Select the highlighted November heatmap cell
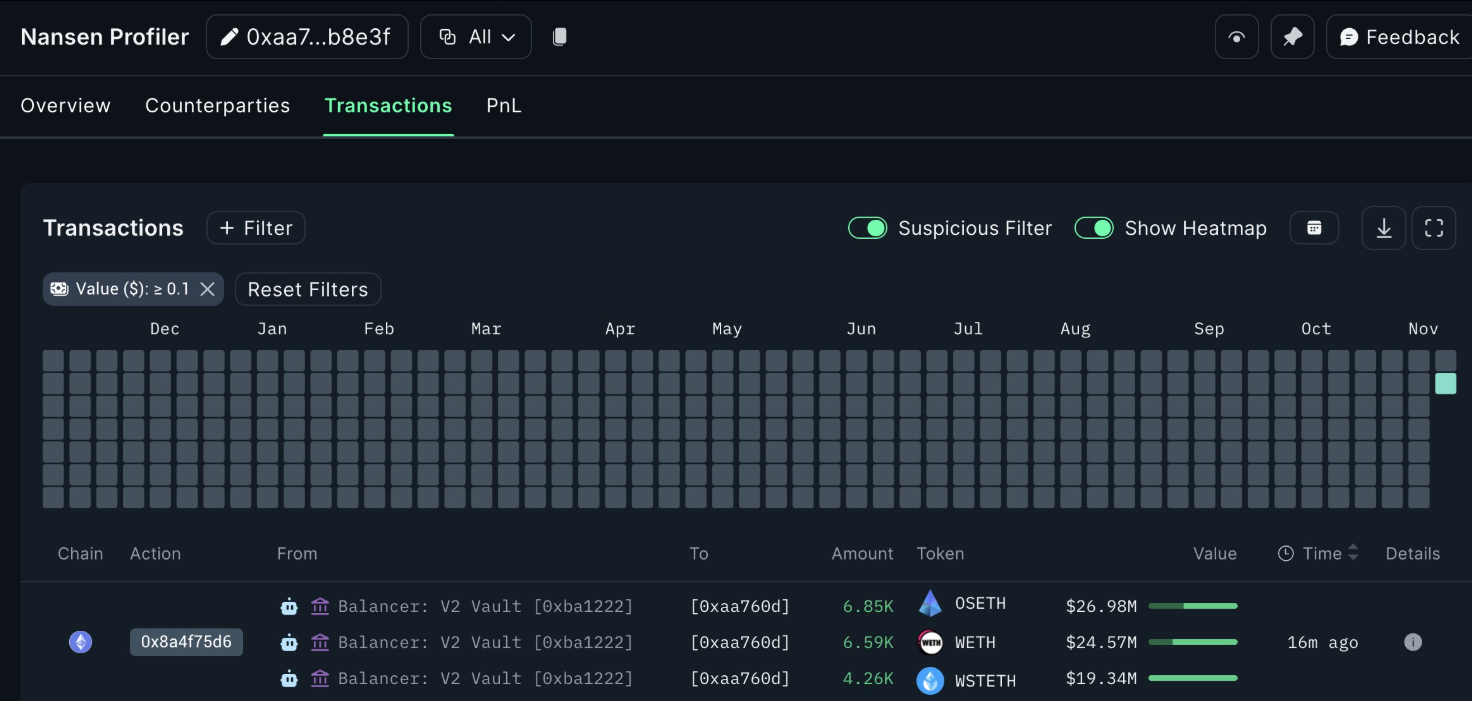1472x701 pixels. pos(1445,383)
